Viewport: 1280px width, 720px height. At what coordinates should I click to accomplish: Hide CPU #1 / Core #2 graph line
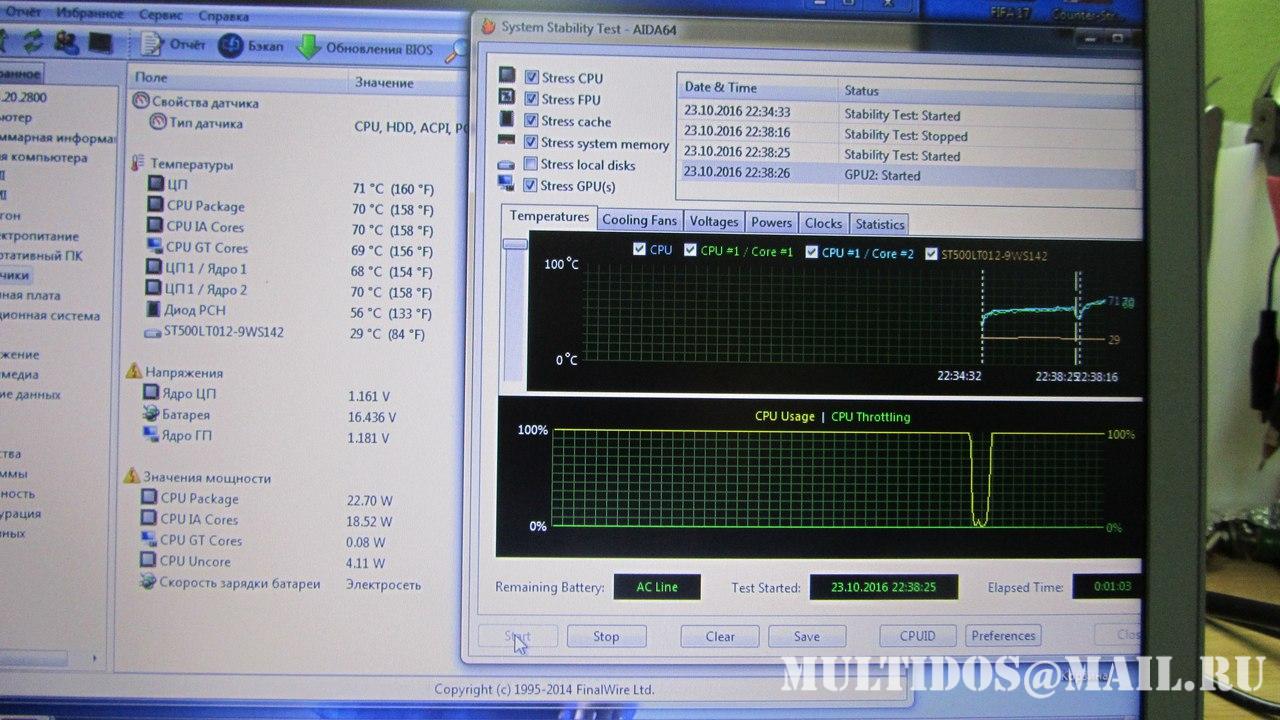click(x=812, y=252)
